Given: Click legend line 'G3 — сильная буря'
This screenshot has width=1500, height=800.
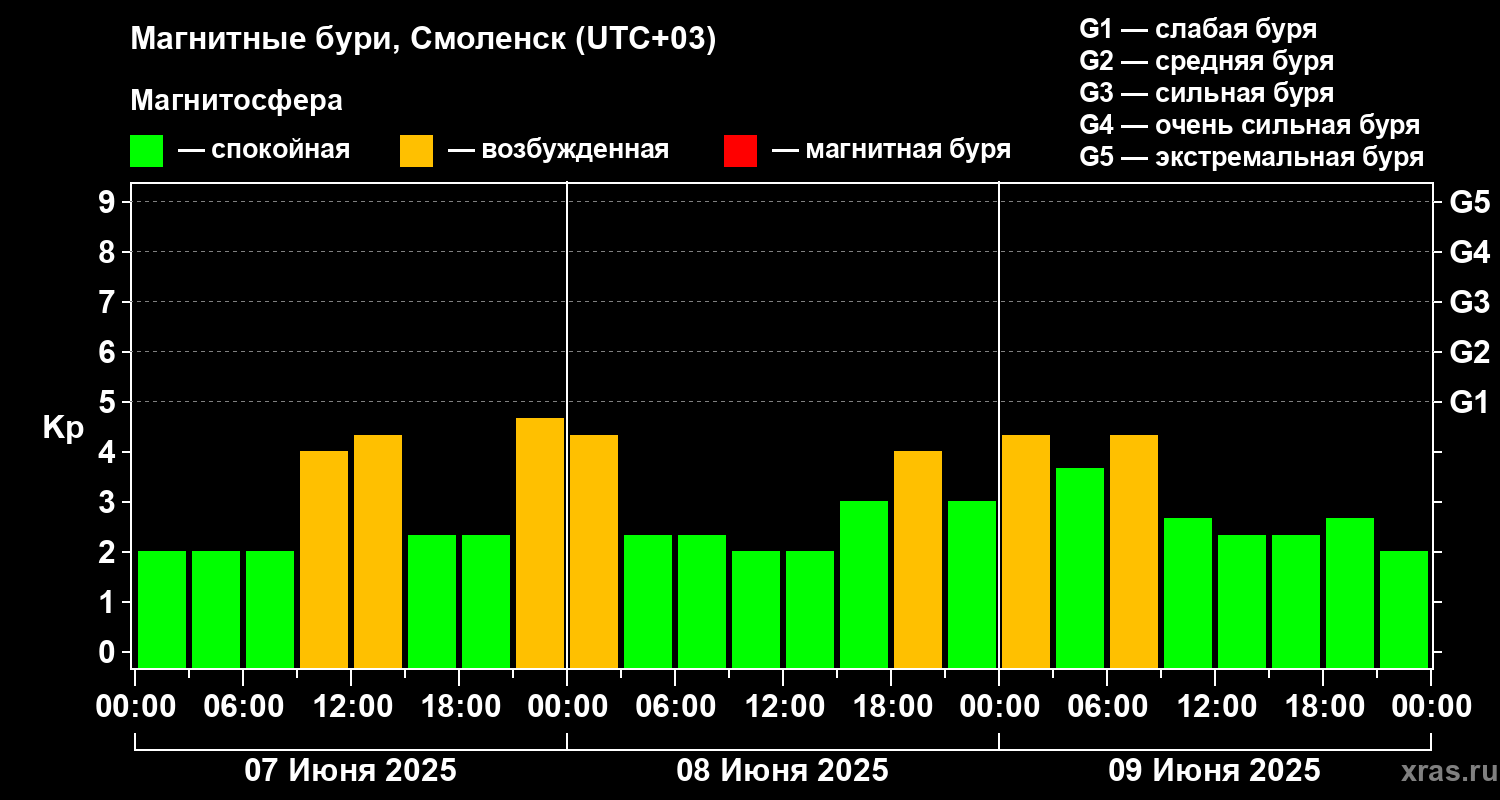Looking at the screenshot, I should (x=1206, y=93).
